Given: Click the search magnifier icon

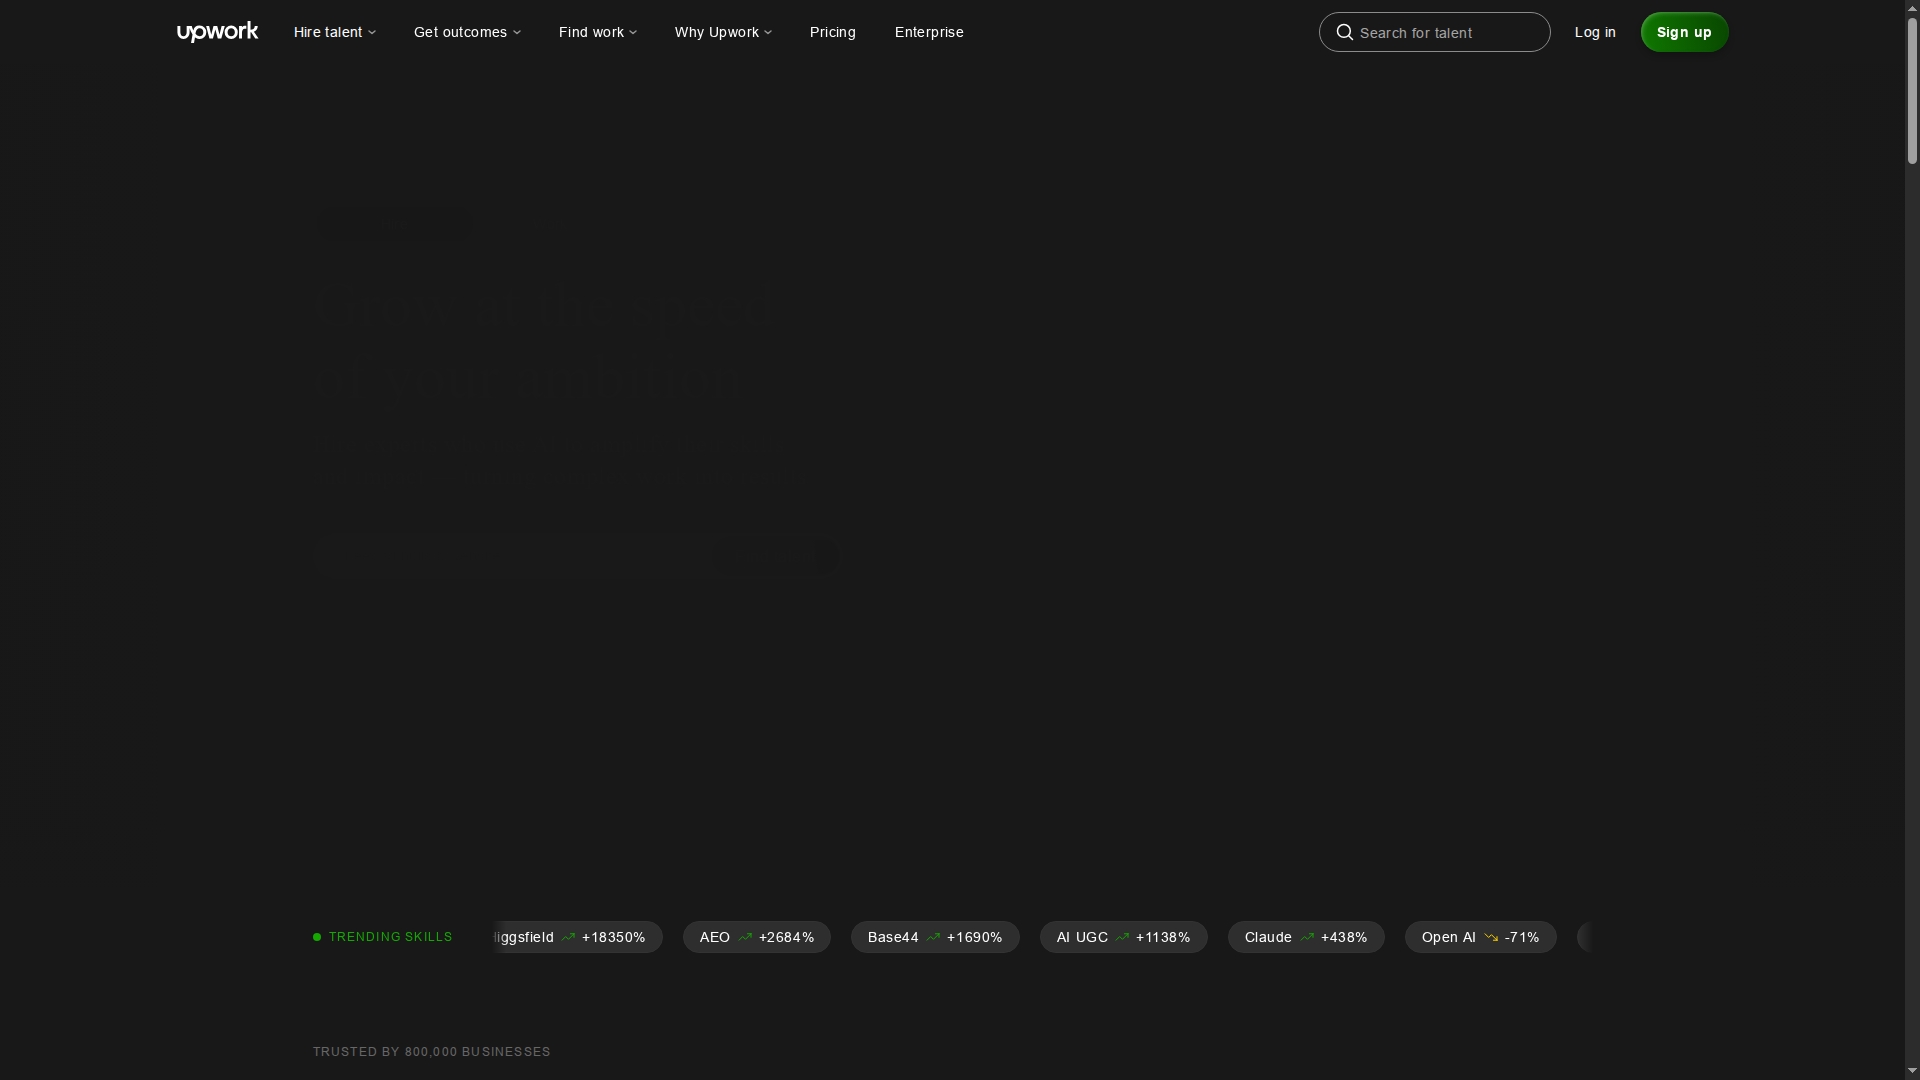Looking at the screenshot, I should 1345,32.
